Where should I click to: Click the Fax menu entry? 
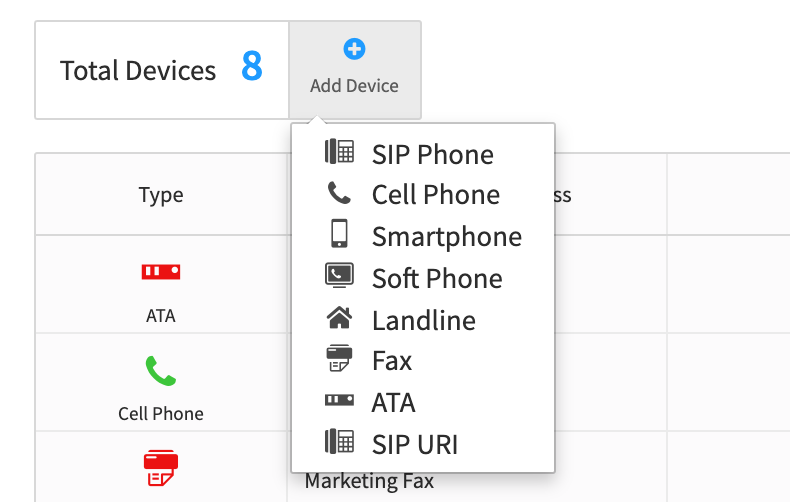tap(392, 361)
